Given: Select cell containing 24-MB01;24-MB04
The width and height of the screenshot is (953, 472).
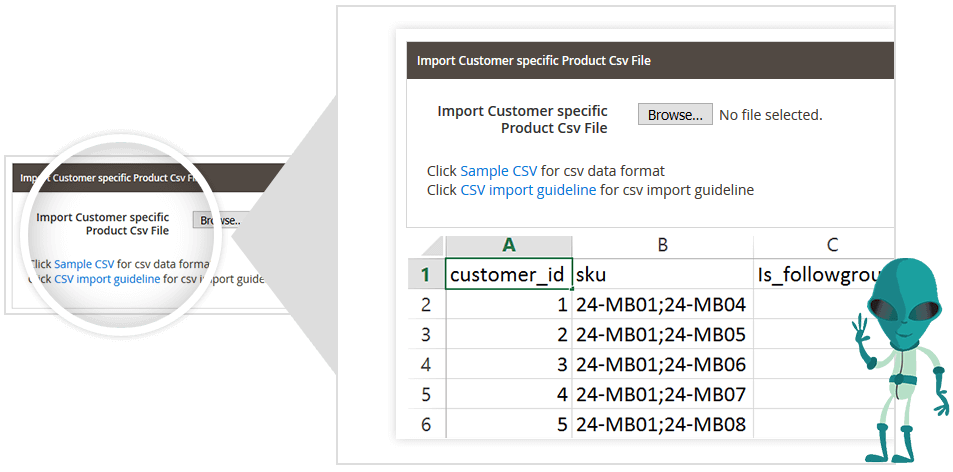Looking at the screenshot, I should pyautogui.click(x=662, y=305).
